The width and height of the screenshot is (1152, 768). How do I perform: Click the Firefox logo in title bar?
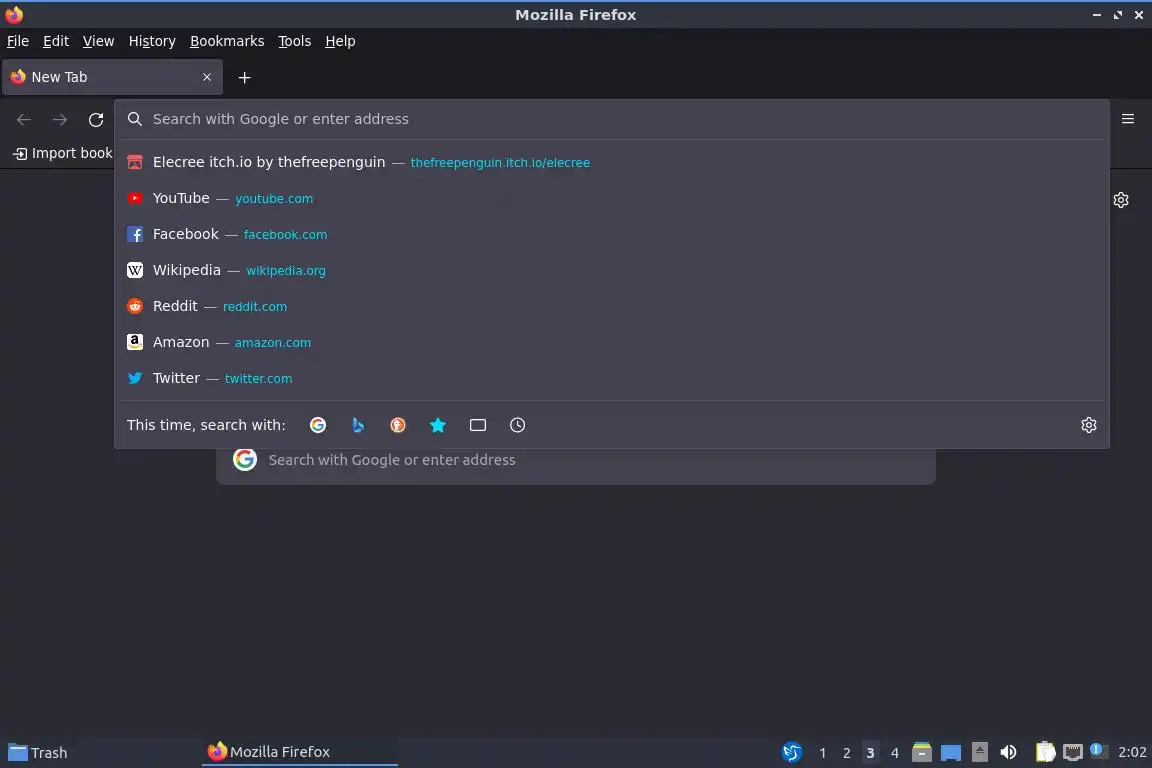pos(14,15)
